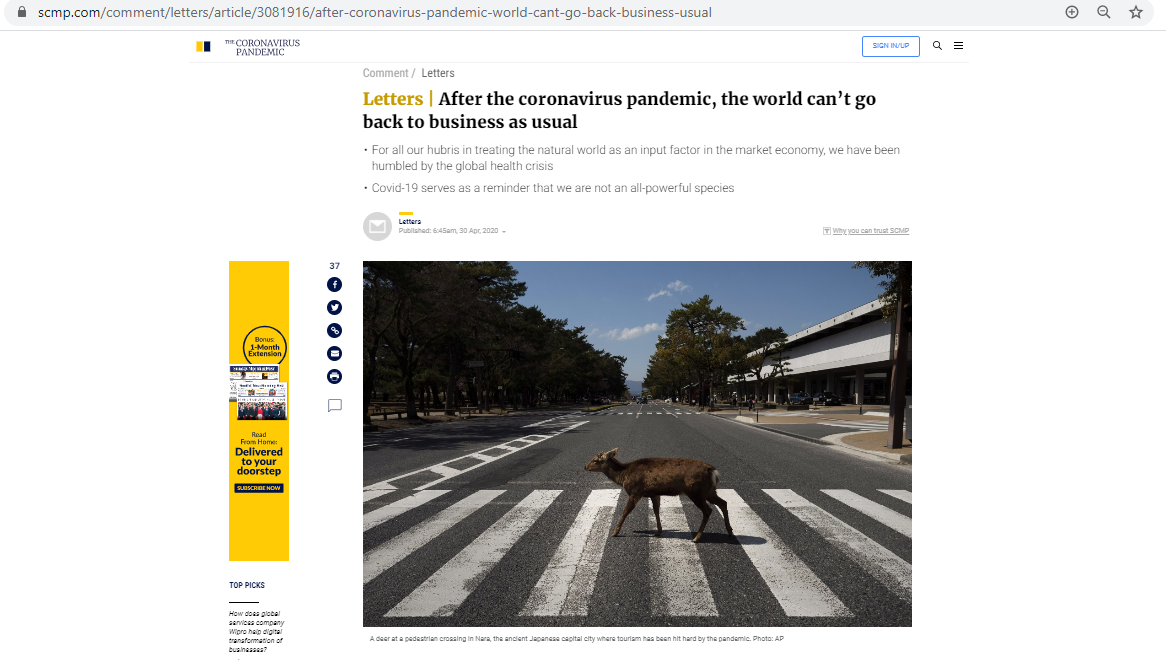Open 'Why you can trust SCMP'
The width and height of the screenshot is (1166, 660).
(869, 231)
